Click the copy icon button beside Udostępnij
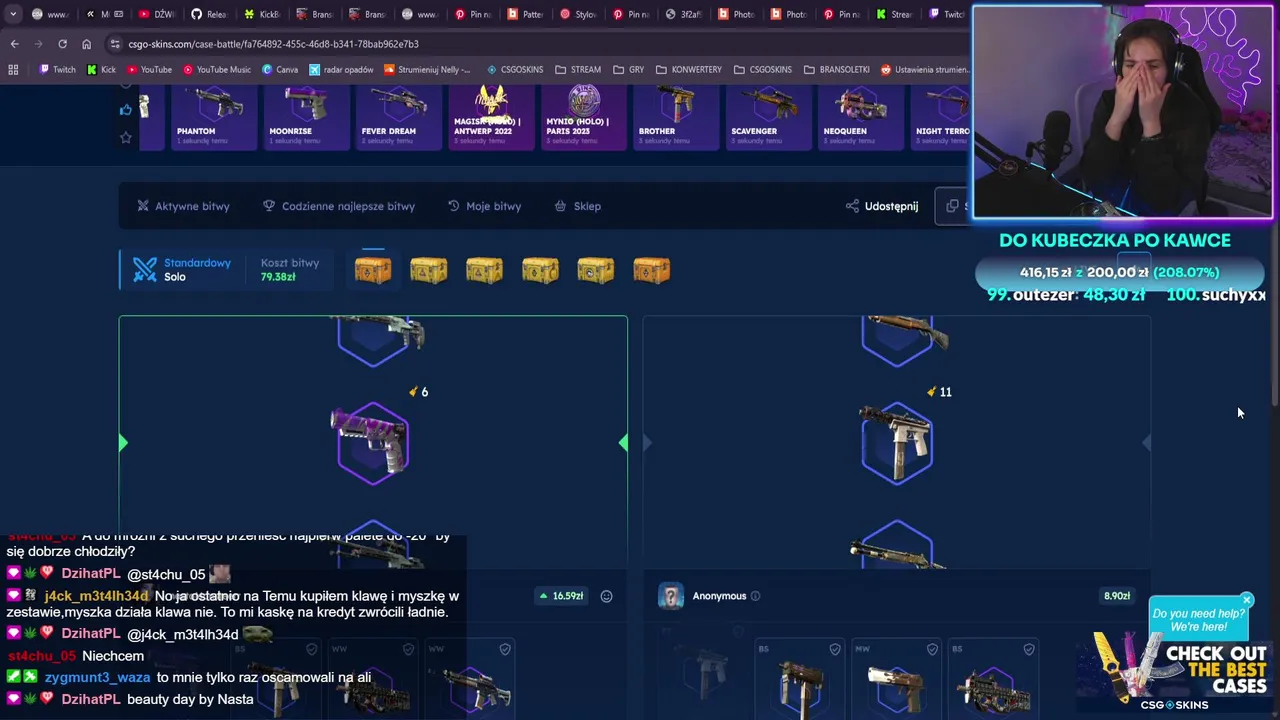 953,206
